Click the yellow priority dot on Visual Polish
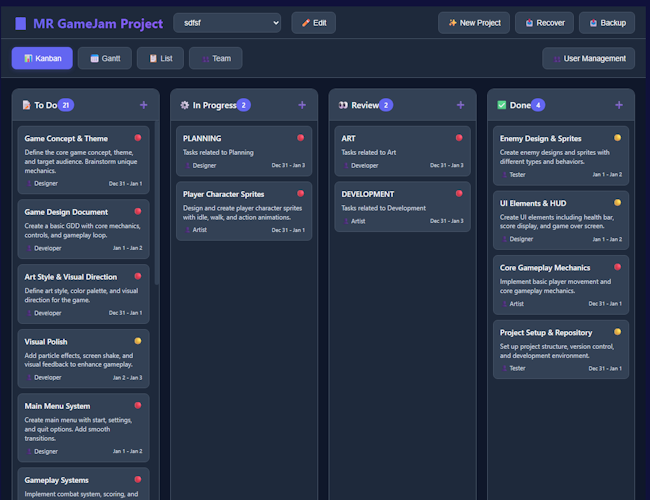 click(138, 341)
